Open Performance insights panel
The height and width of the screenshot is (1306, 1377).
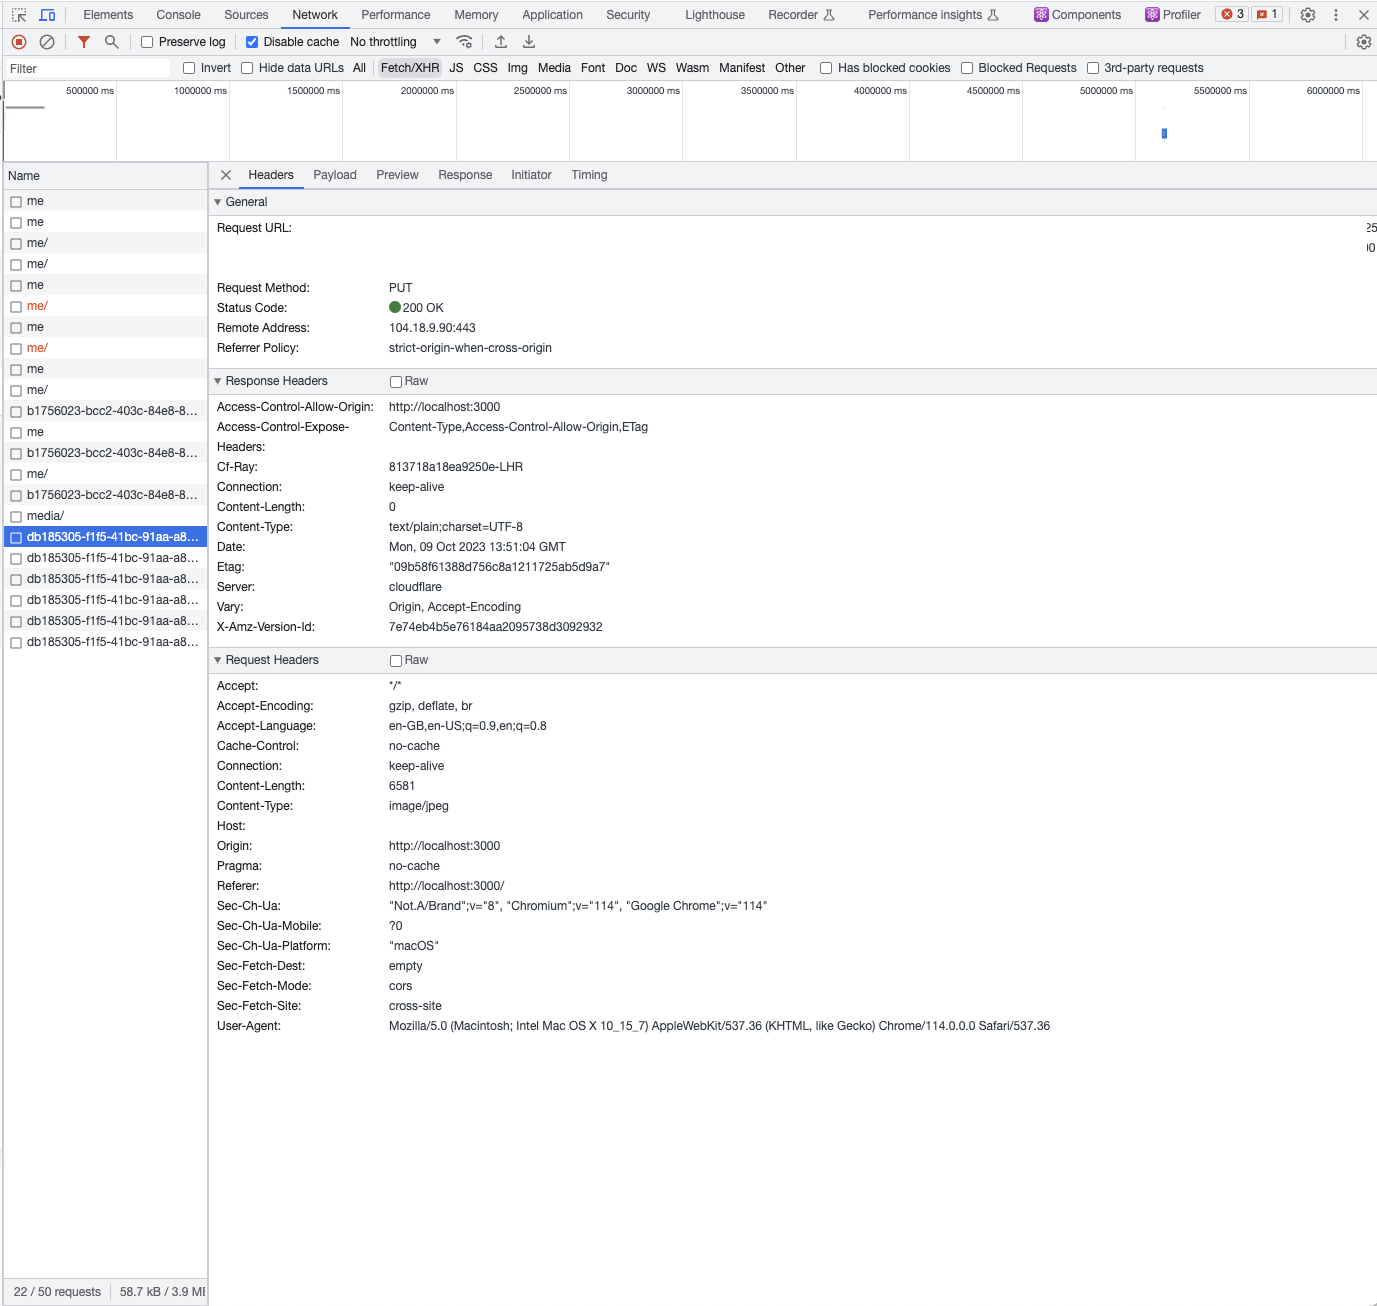point(934,15)
